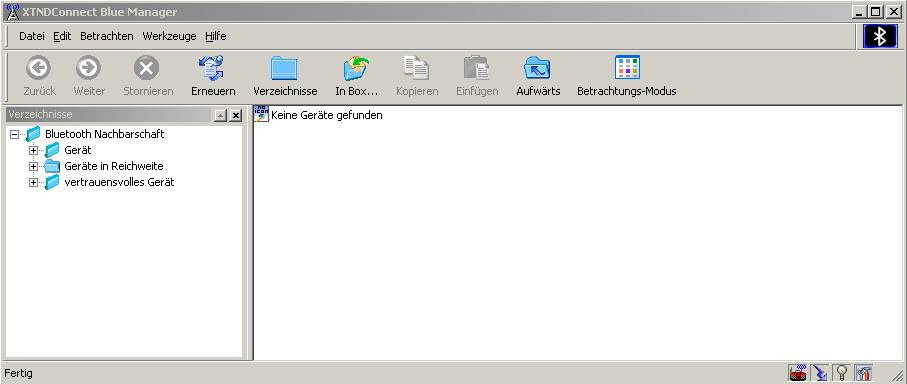This screenshot has height=384, width=907.
Task: Minimize the XTNDConnect Blue Manager window
Action: pyautogui.click(x=860, y=12)
